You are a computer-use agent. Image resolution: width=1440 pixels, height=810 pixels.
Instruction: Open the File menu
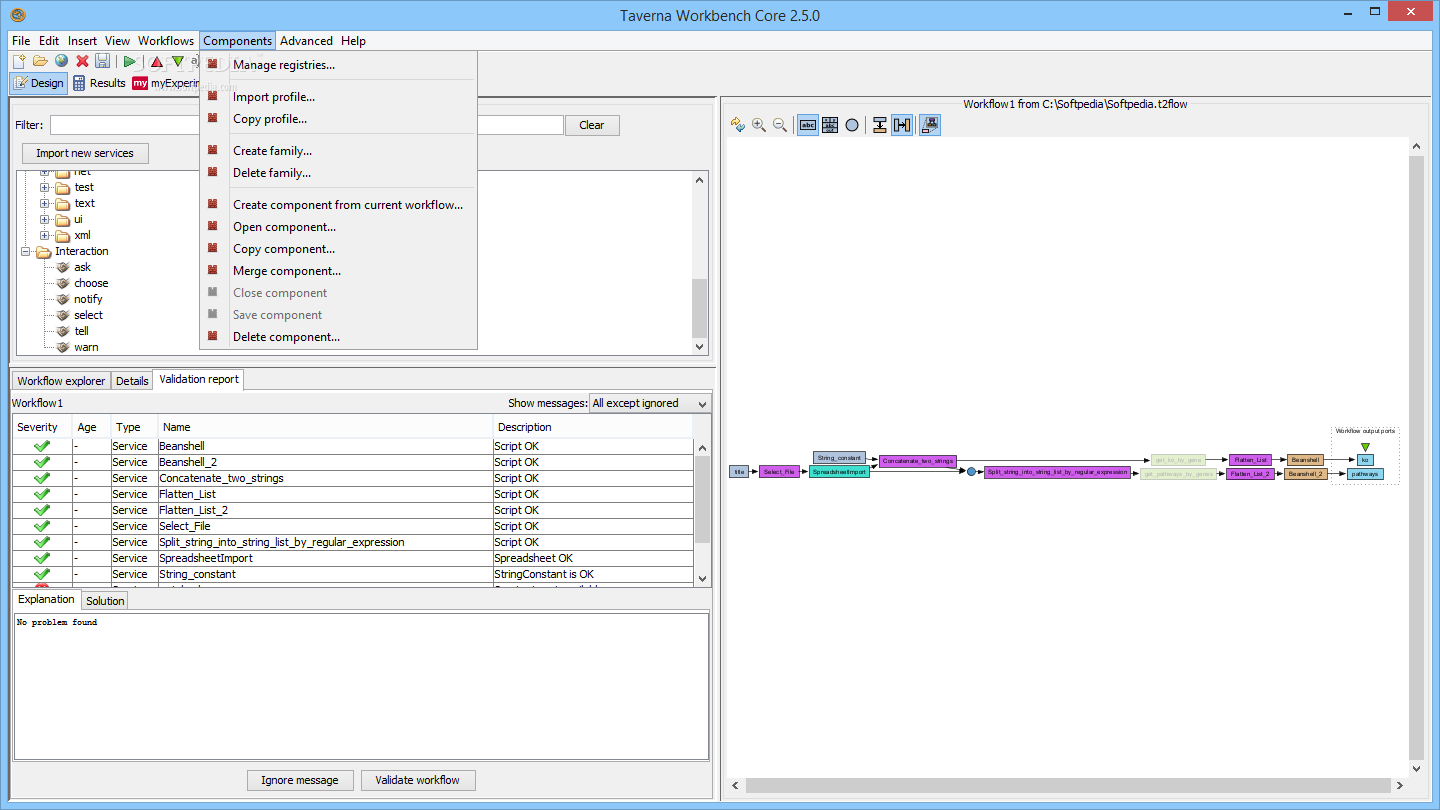click(x=21, y=41)
